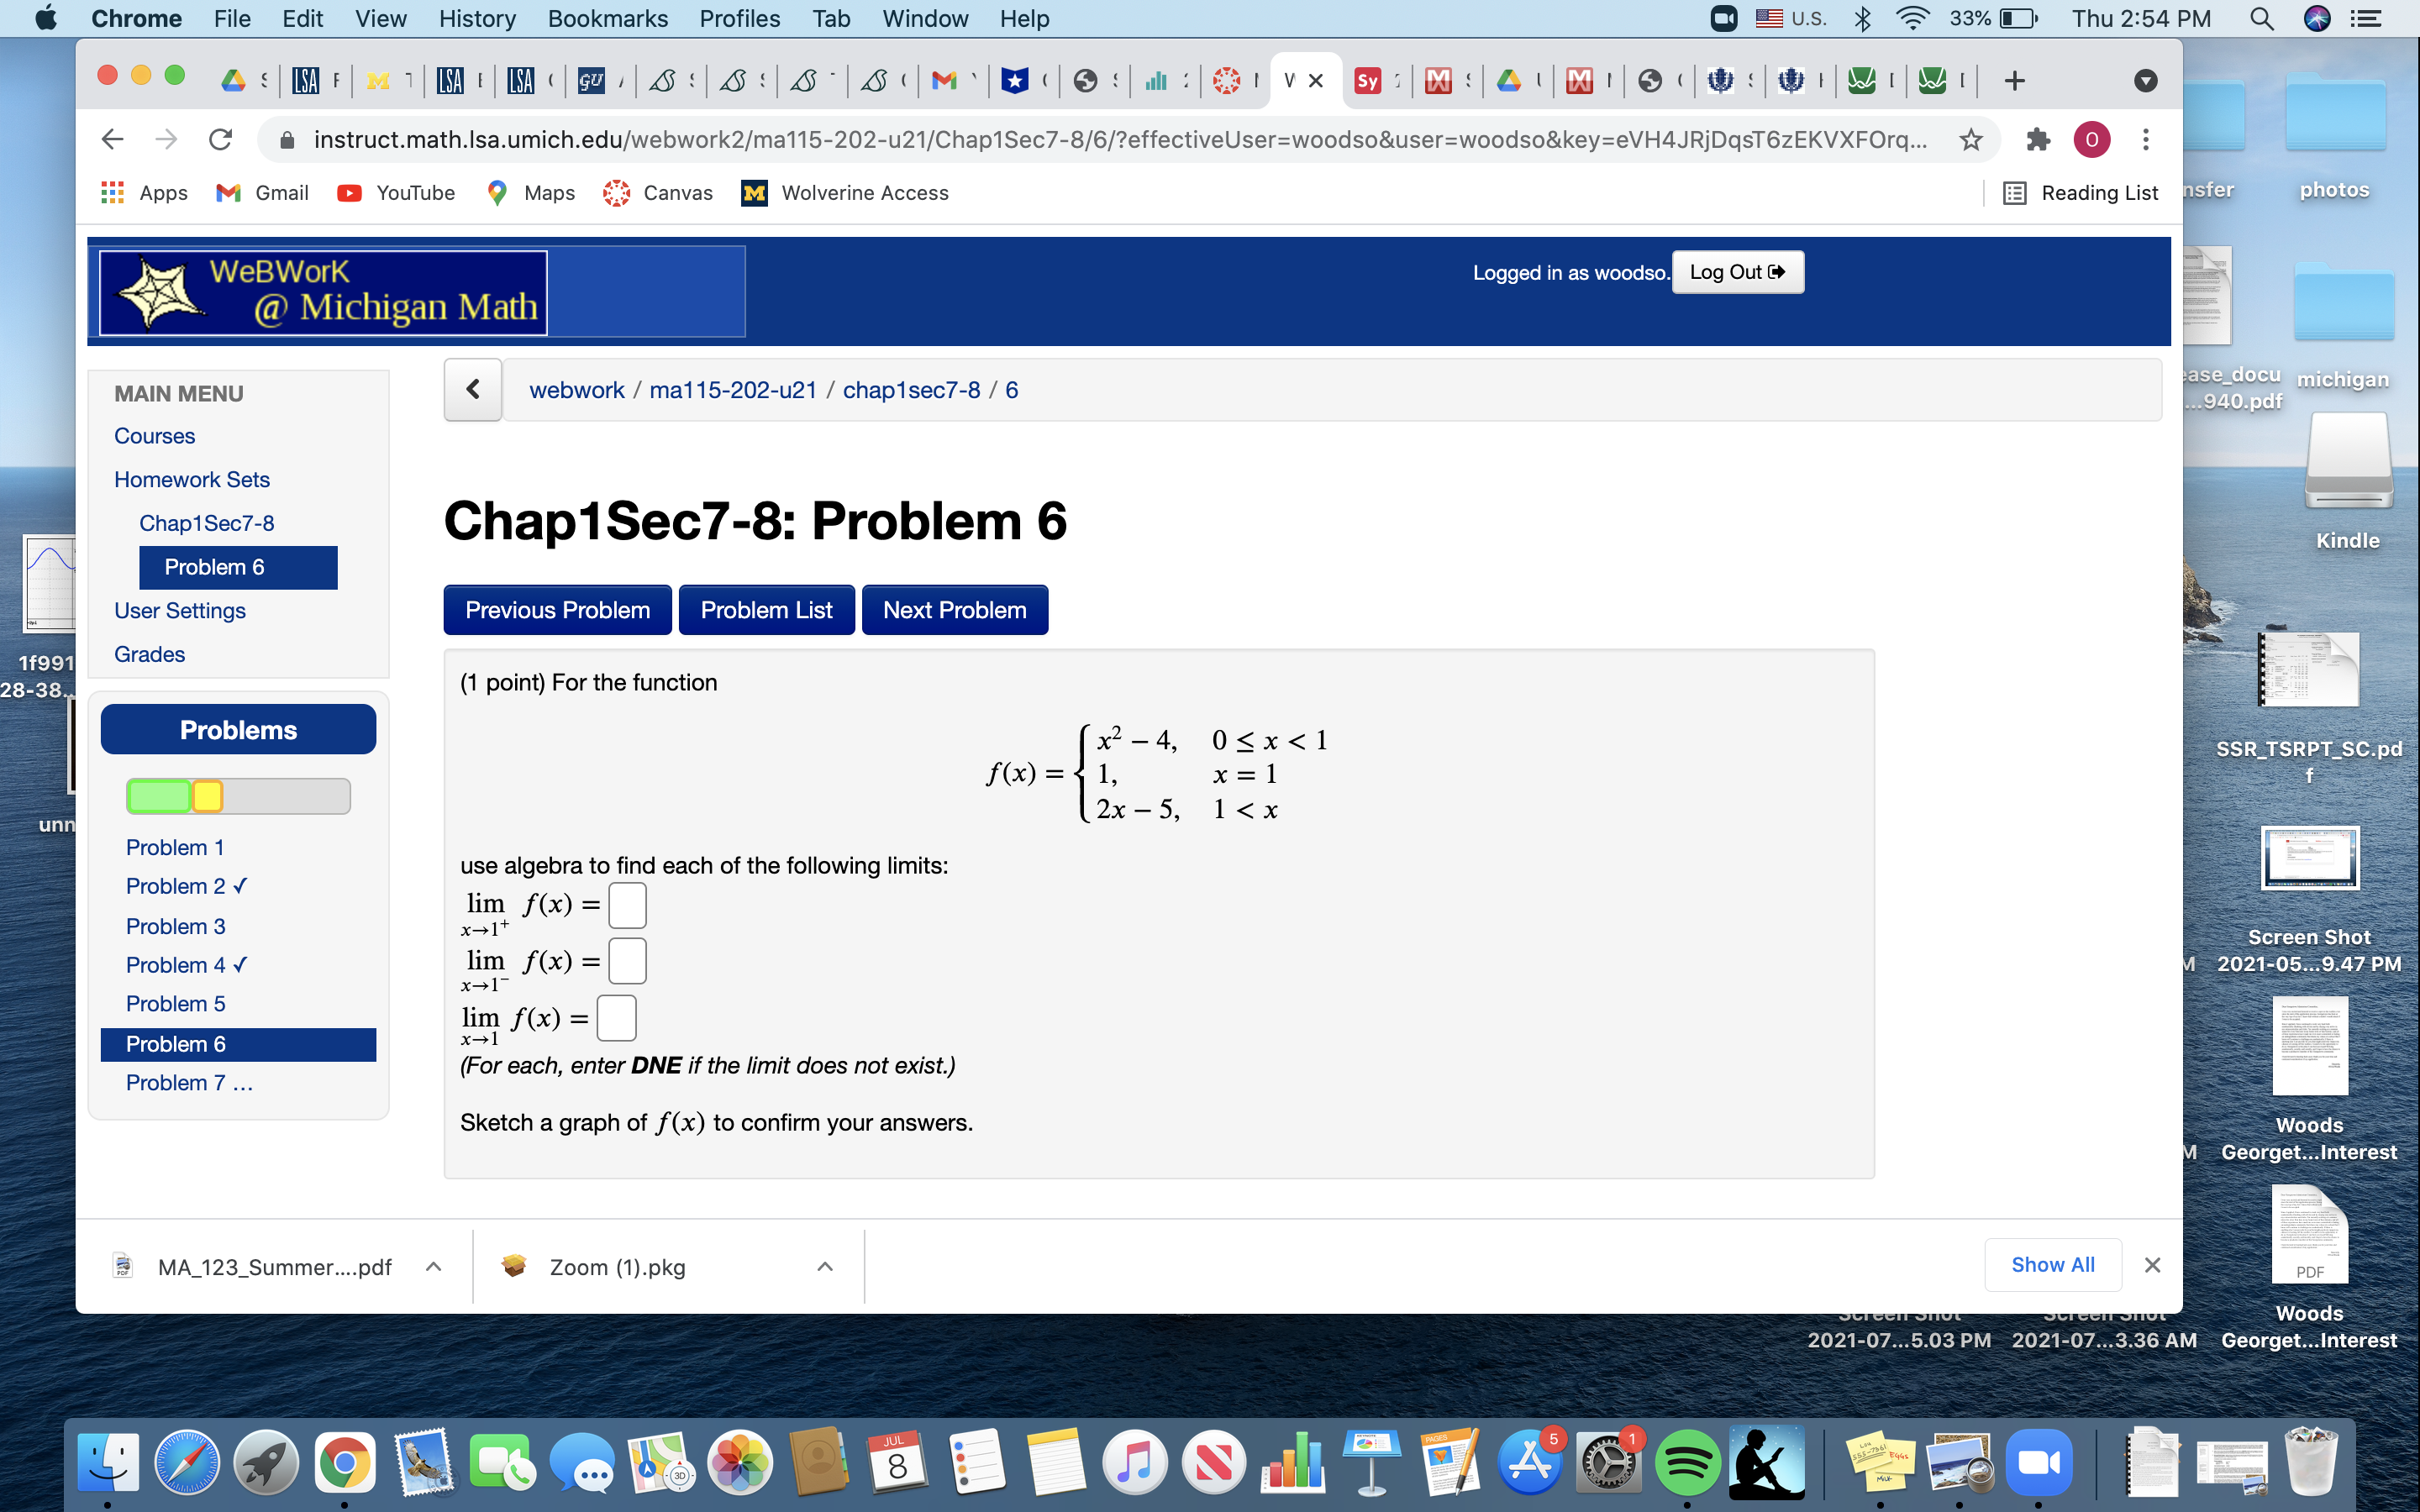Reload the page
The image size is (2420, 1512).
coord(221,140)
